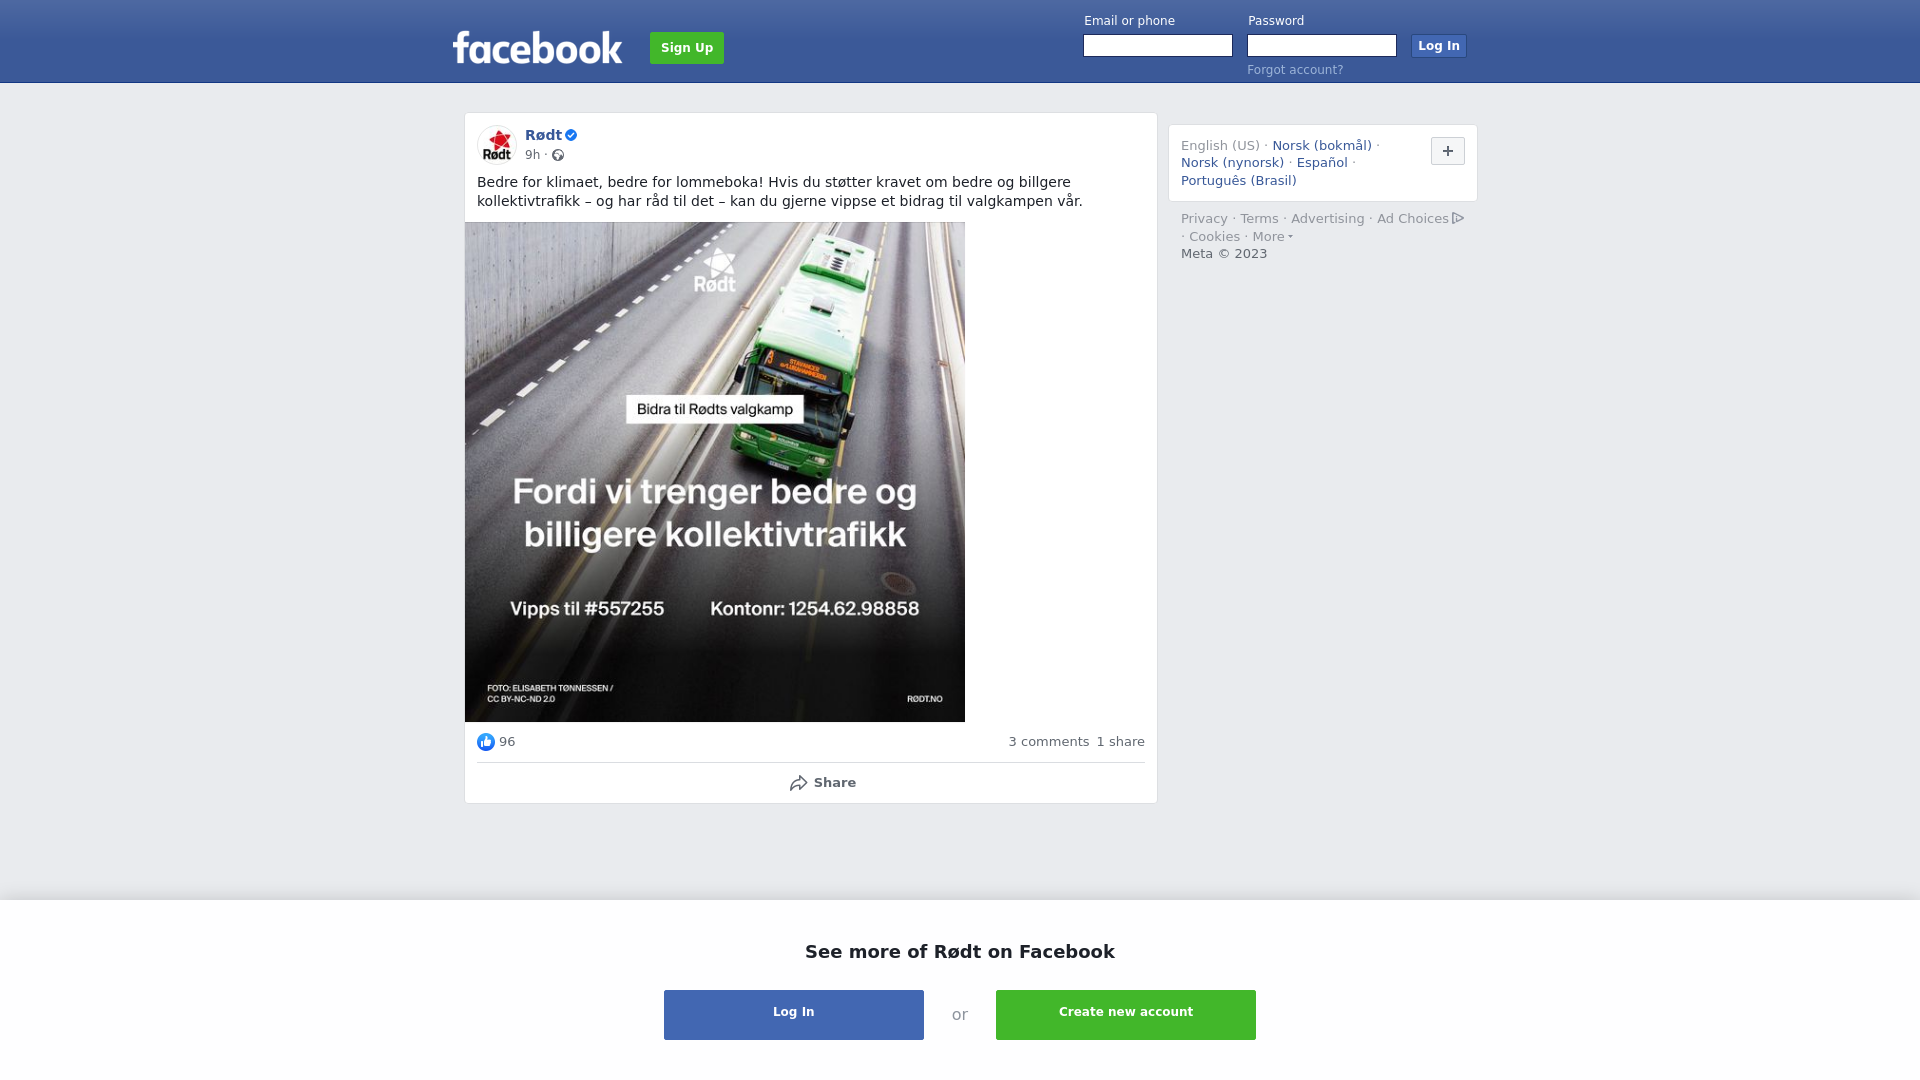This screenshot has width=1920, height=1080.
Task: Click the public globe privacy icon
Action: pyautogui.click(x=558, y=155)
